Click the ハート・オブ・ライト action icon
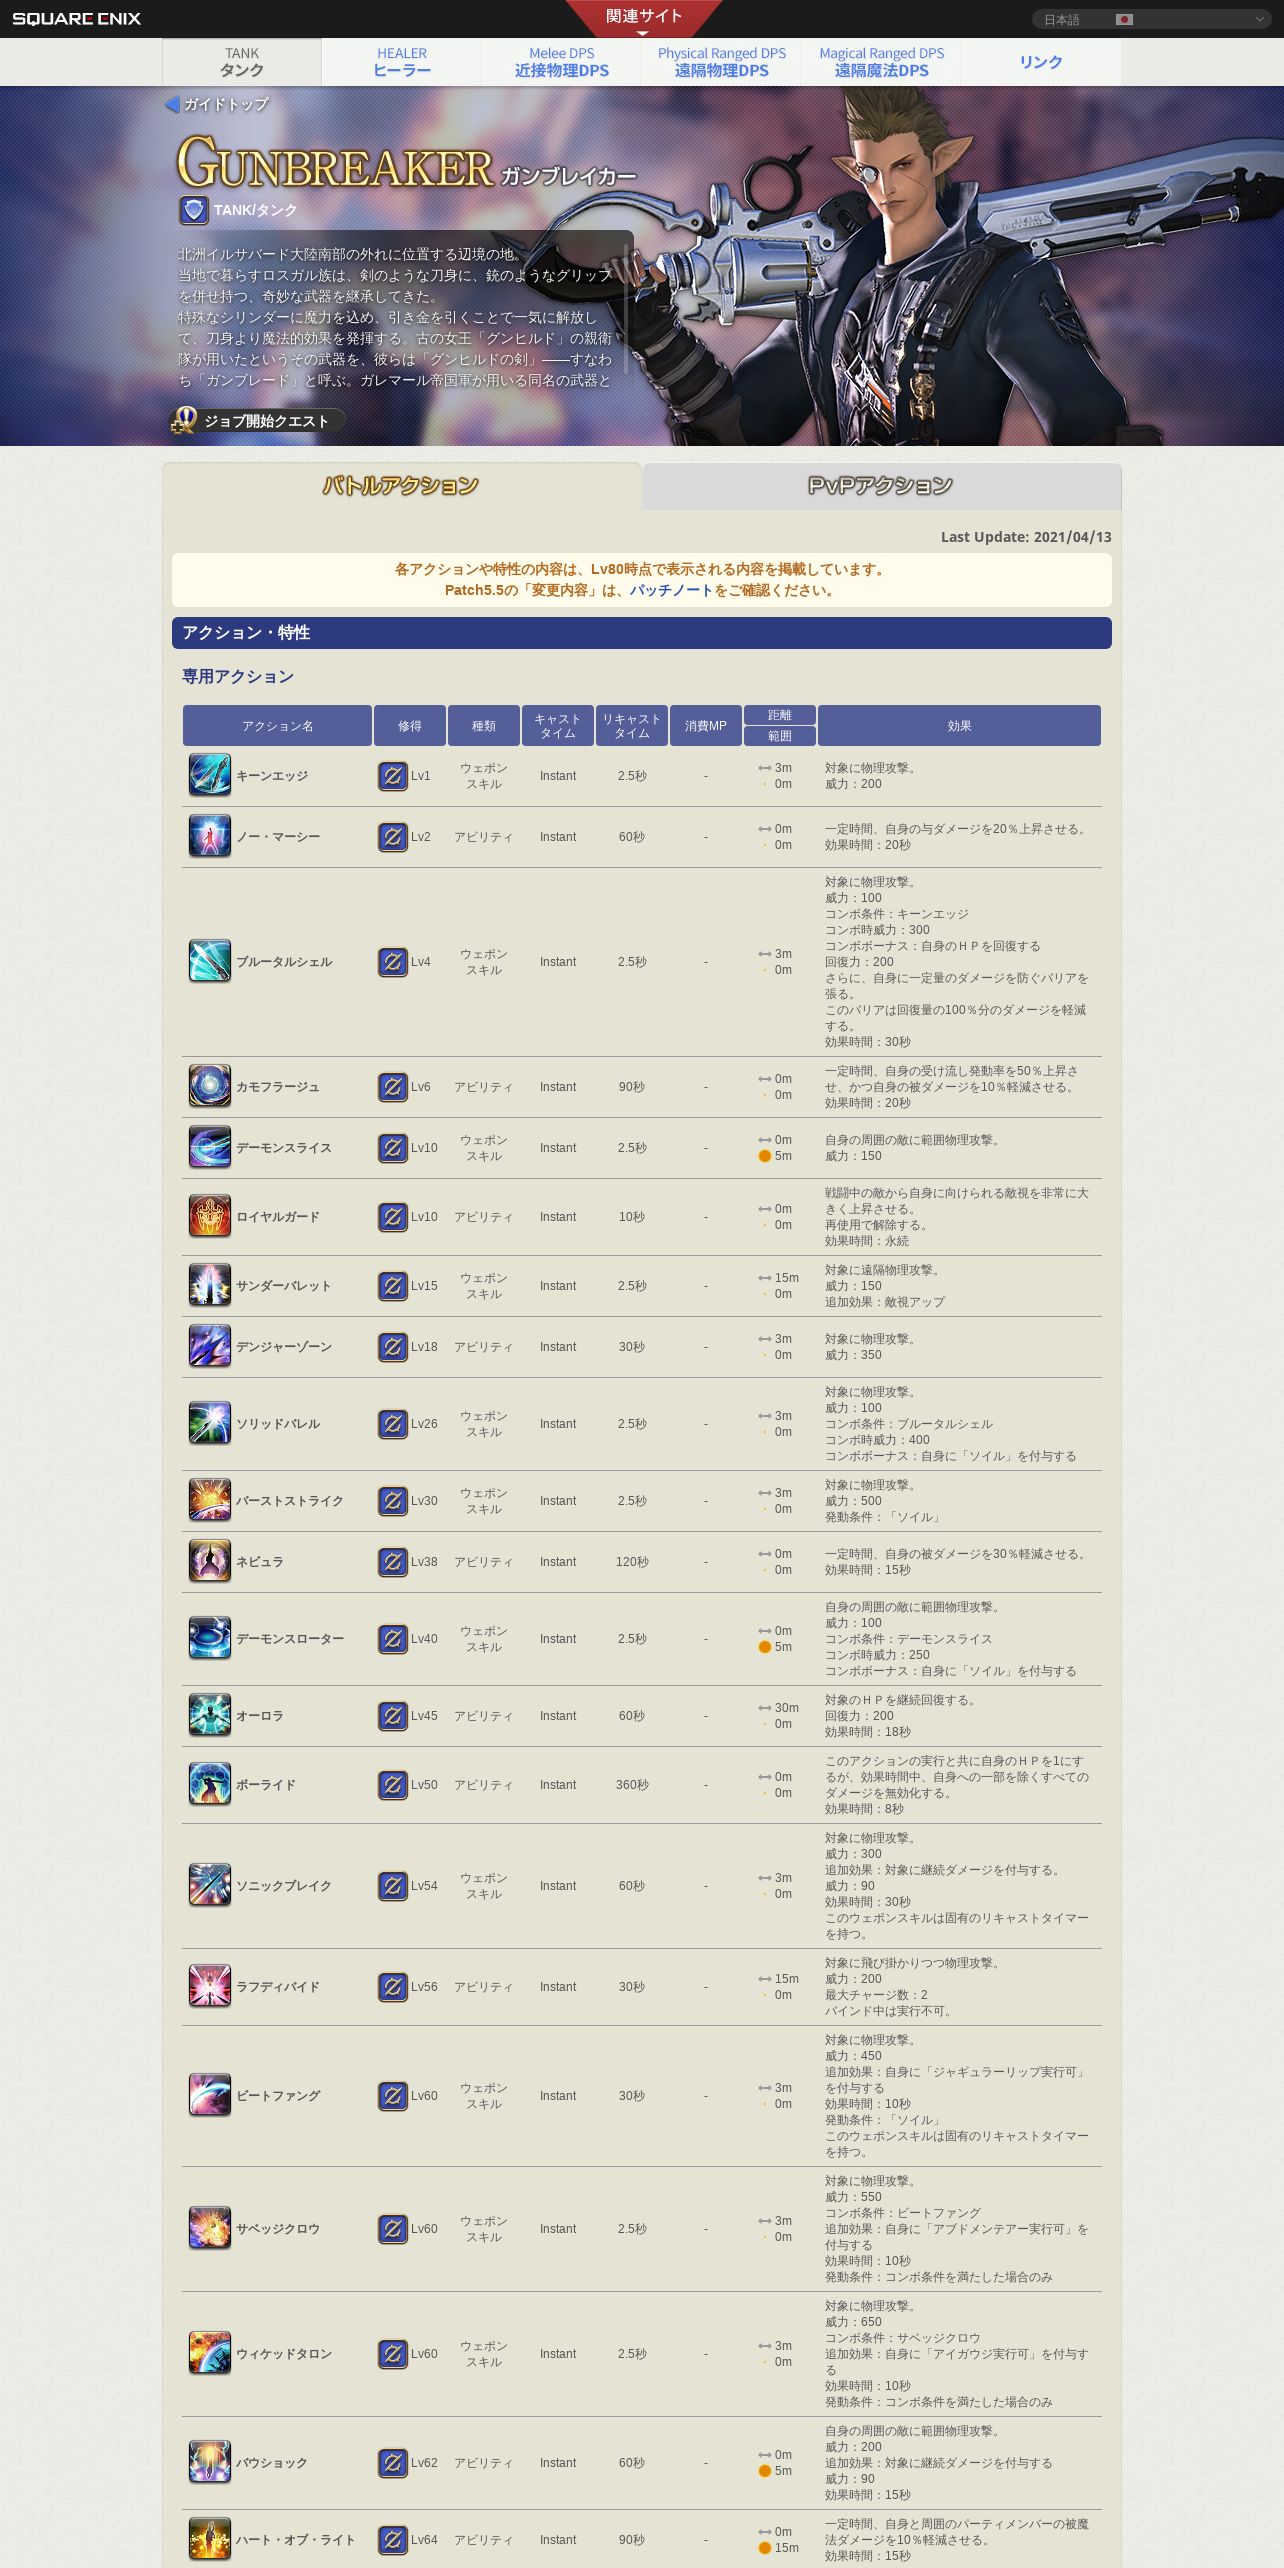 pos(210,2539)
